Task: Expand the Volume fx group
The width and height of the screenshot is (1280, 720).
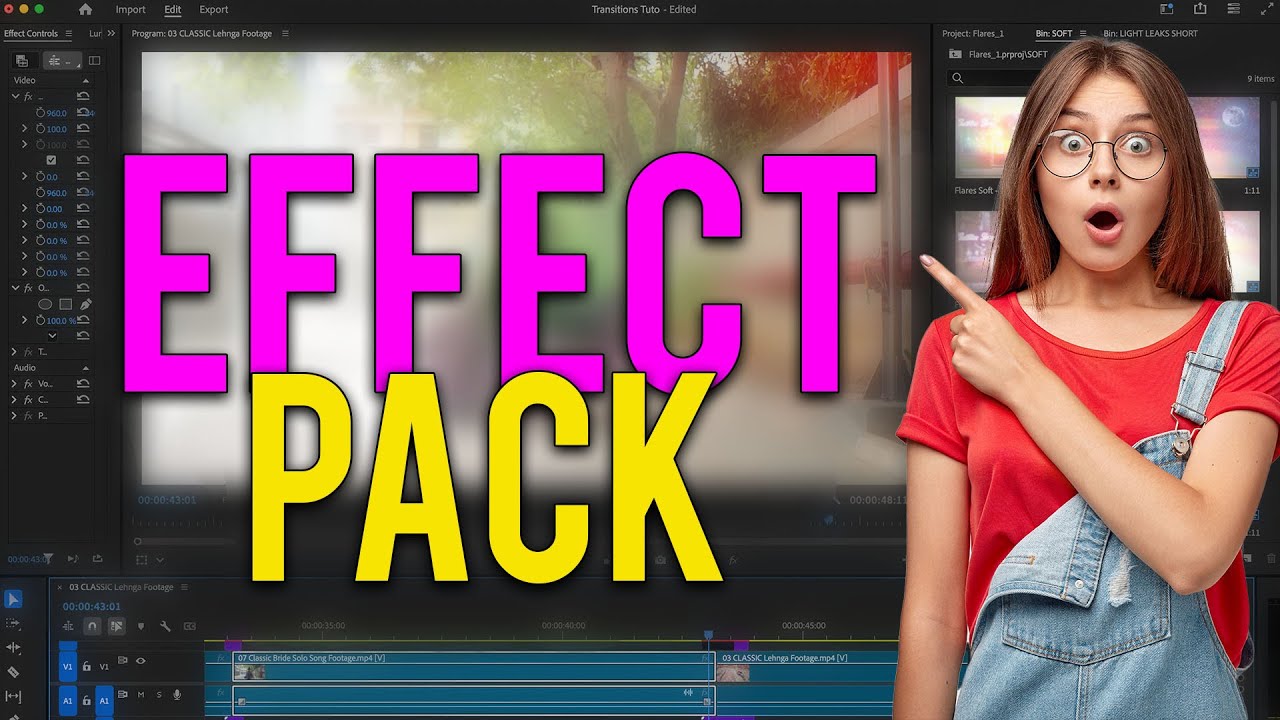Action: tap(15, 384)
